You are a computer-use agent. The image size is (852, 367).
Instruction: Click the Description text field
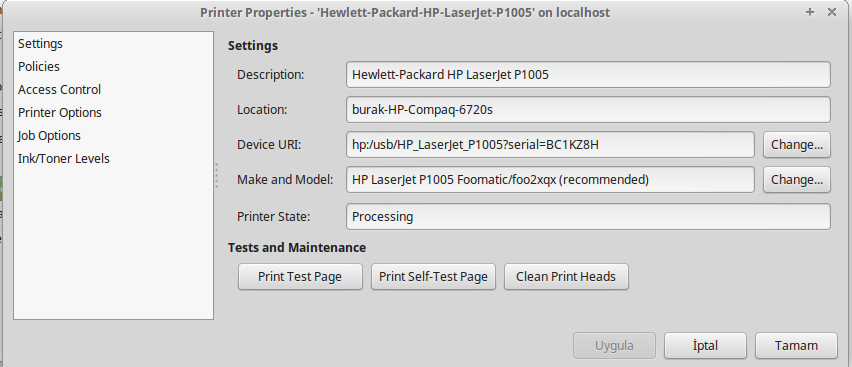coord(588,74)
